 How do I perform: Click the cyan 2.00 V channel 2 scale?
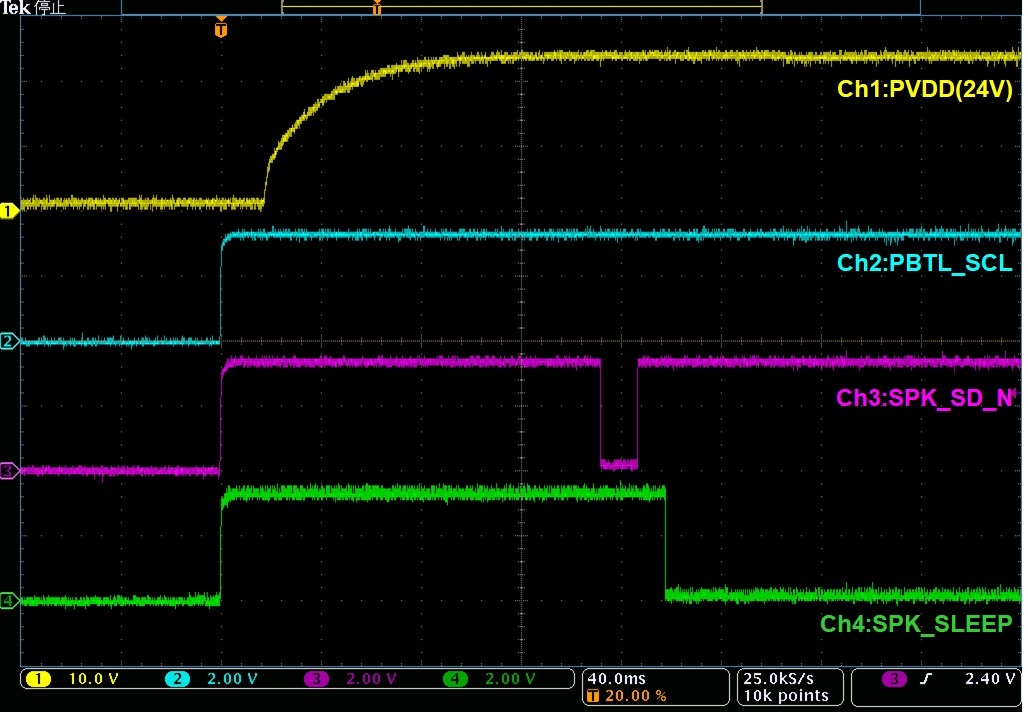(233, 679)
